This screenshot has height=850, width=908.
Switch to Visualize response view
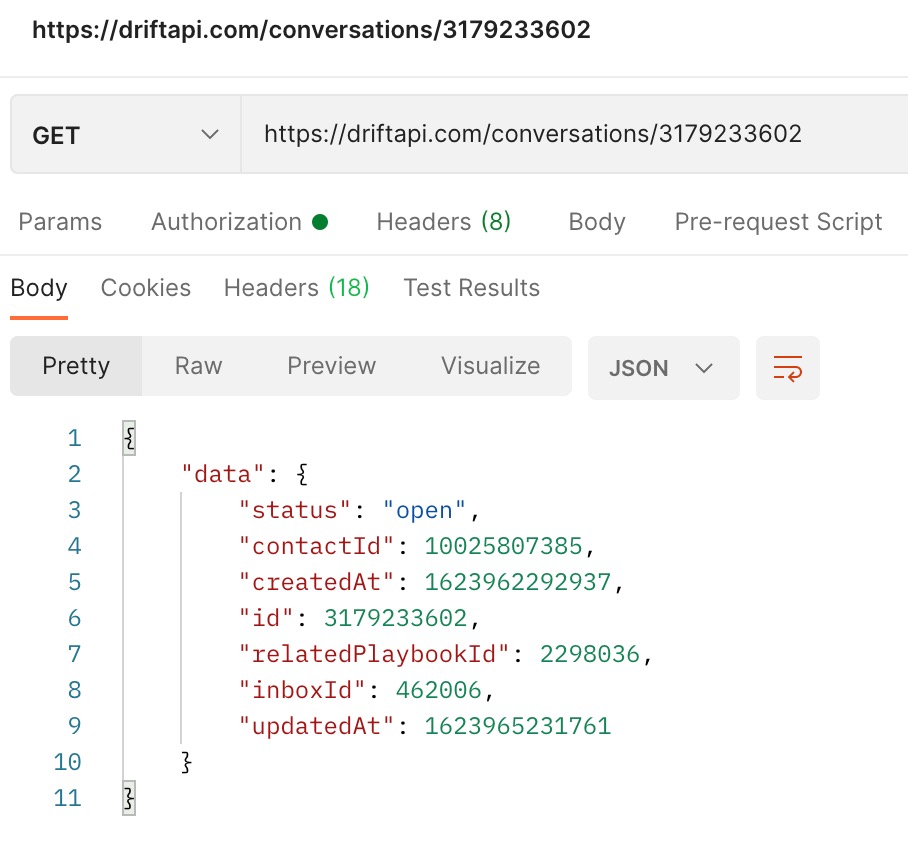pyautogui.click(x=490, y=366)
